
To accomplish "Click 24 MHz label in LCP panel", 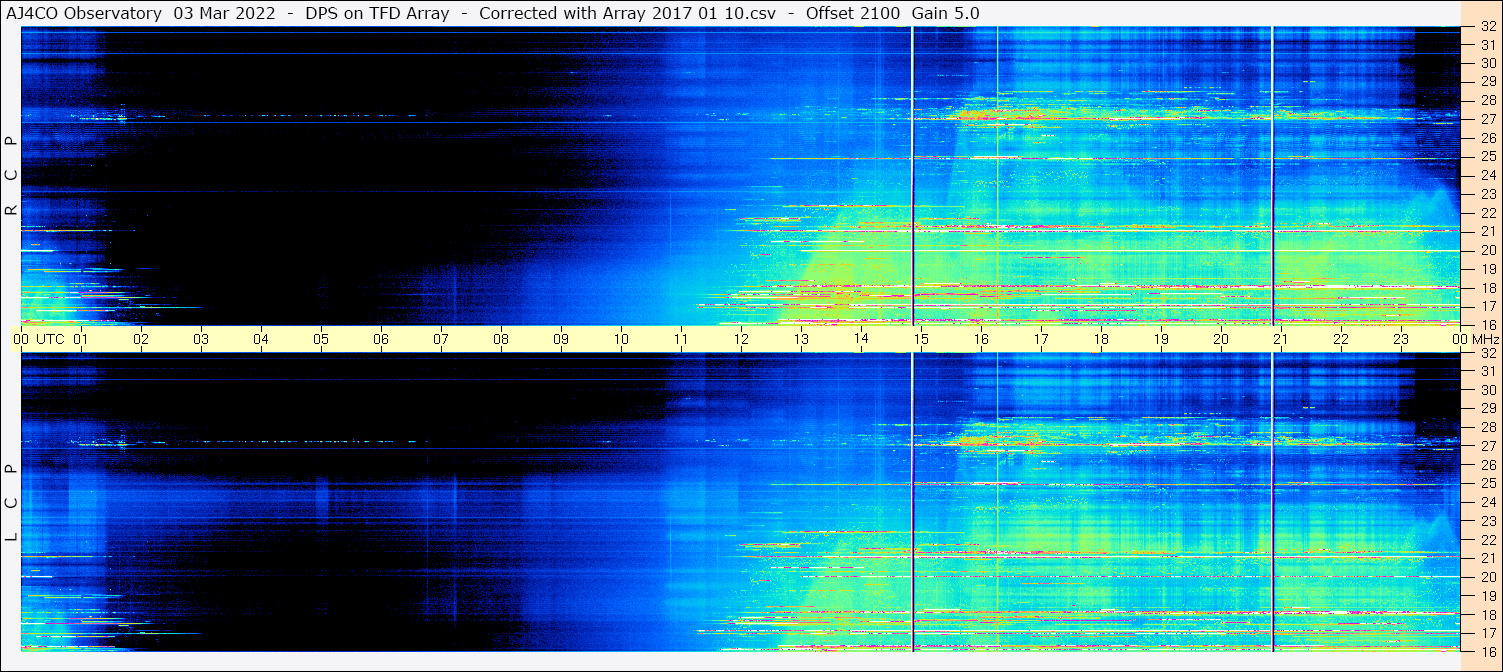I will [1487, 502].
